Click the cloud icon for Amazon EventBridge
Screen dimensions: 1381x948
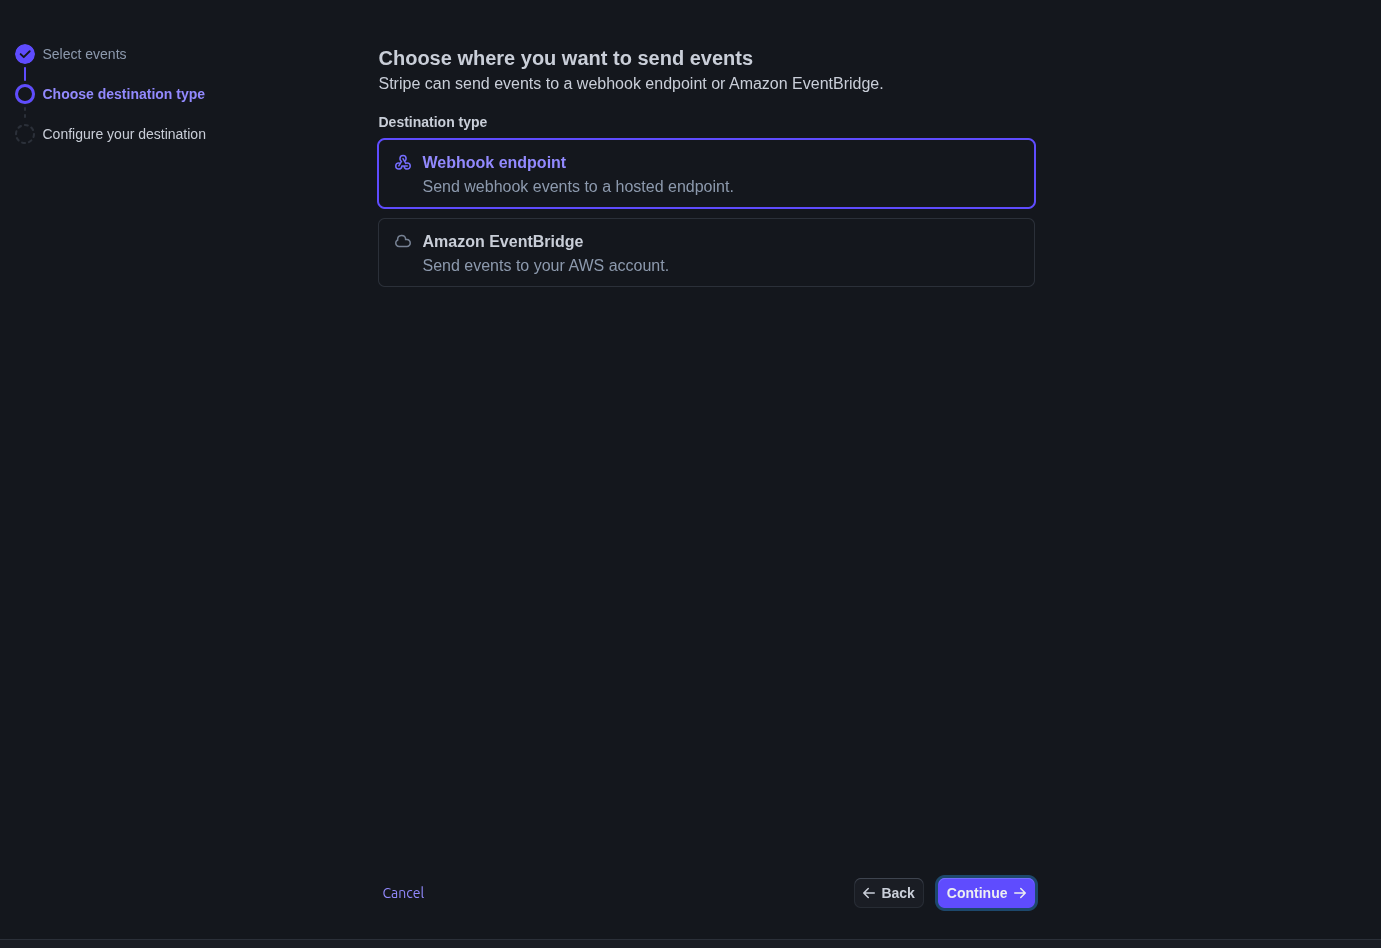coord(403,241)
